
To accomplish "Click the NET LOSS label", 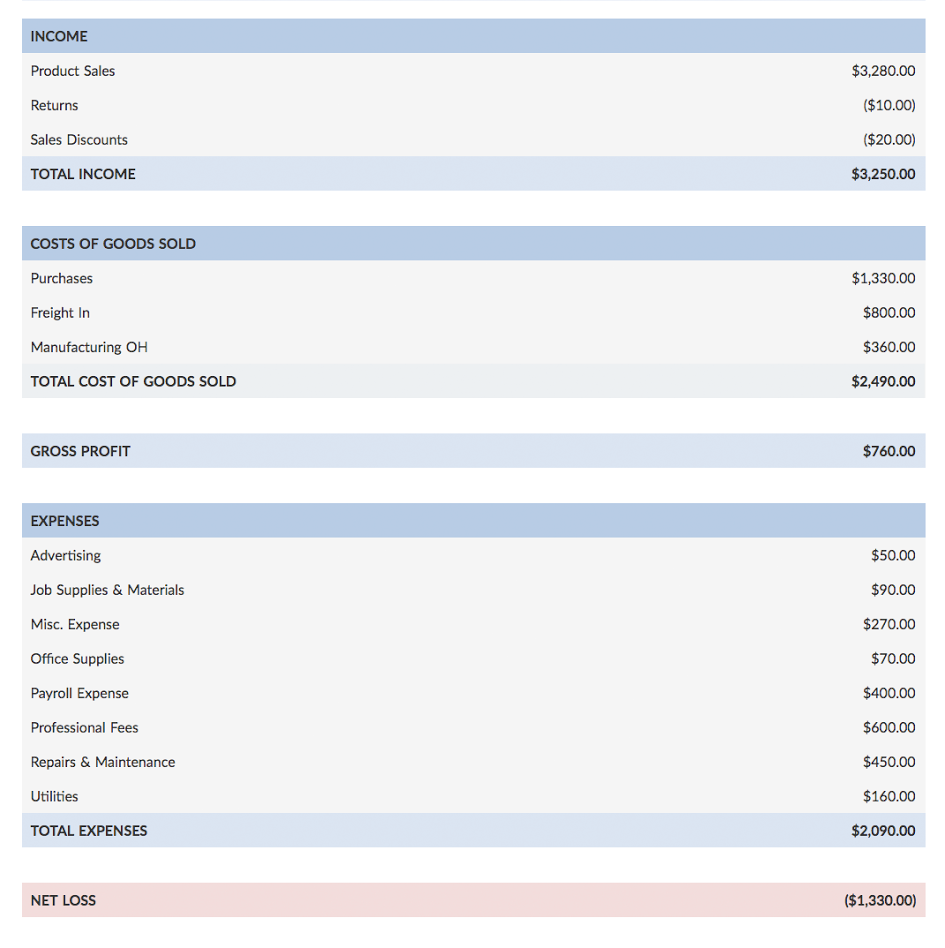I will tap(63, 901).
